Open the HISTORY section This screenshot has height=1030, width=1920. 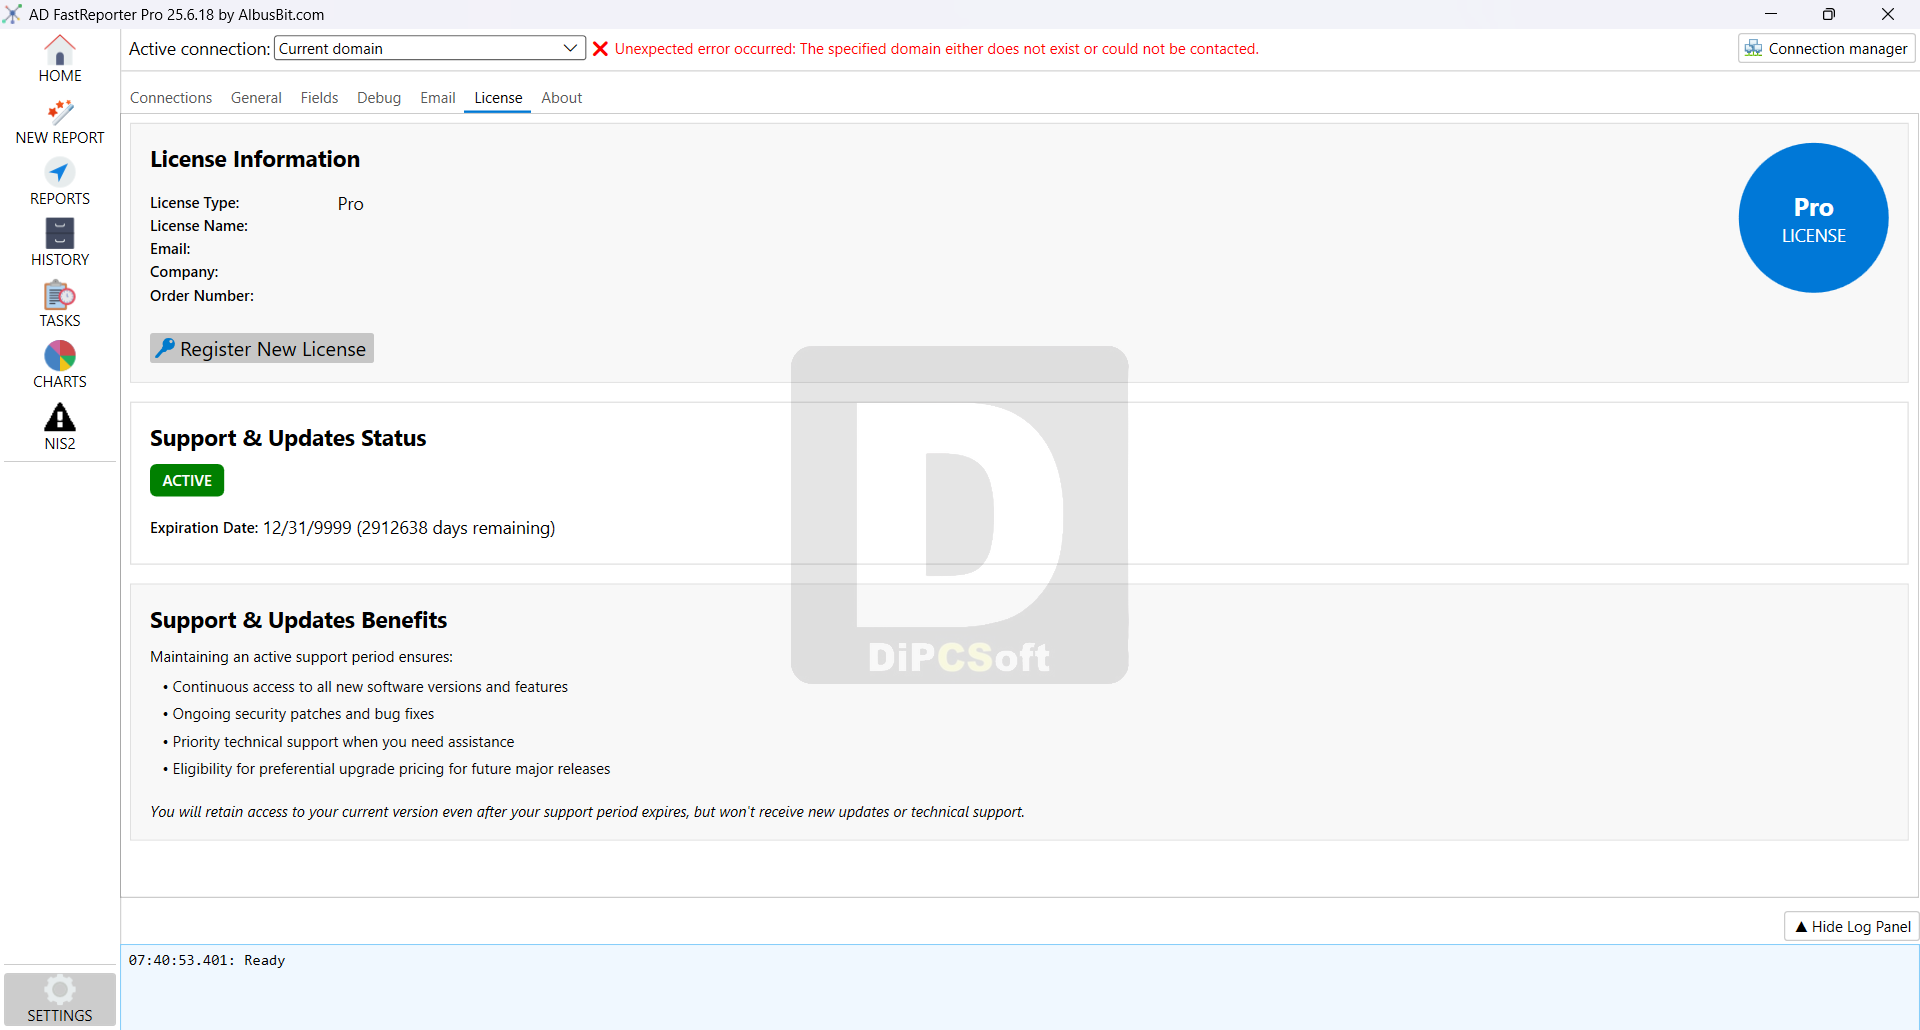pyautogui.click(x=60, y=244)
